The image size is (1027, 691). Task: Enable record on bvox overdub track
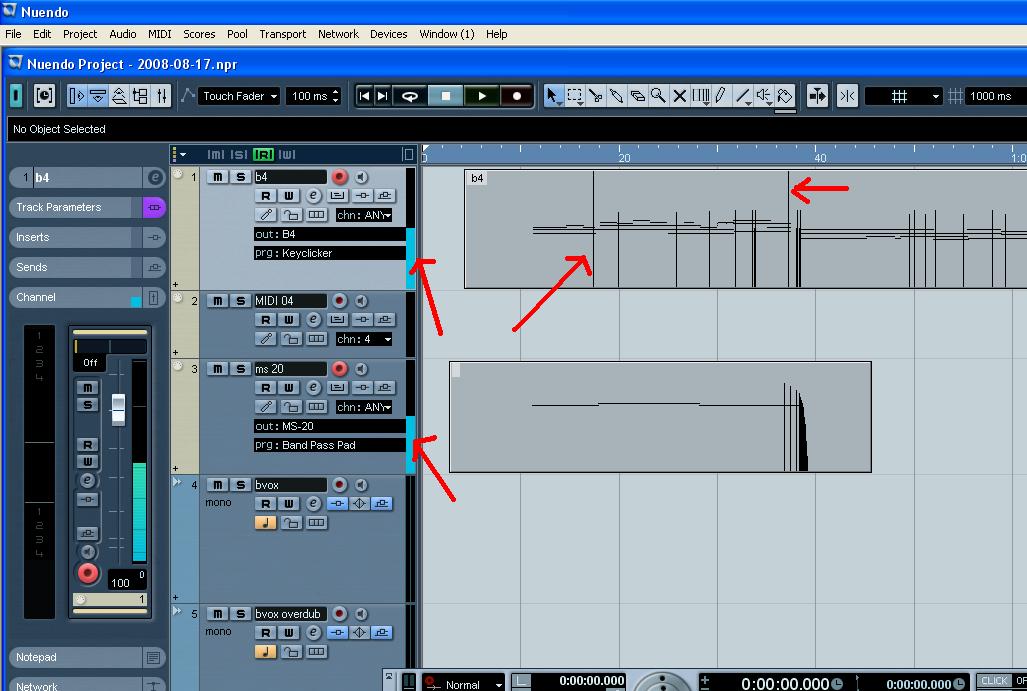pos(339,614)
